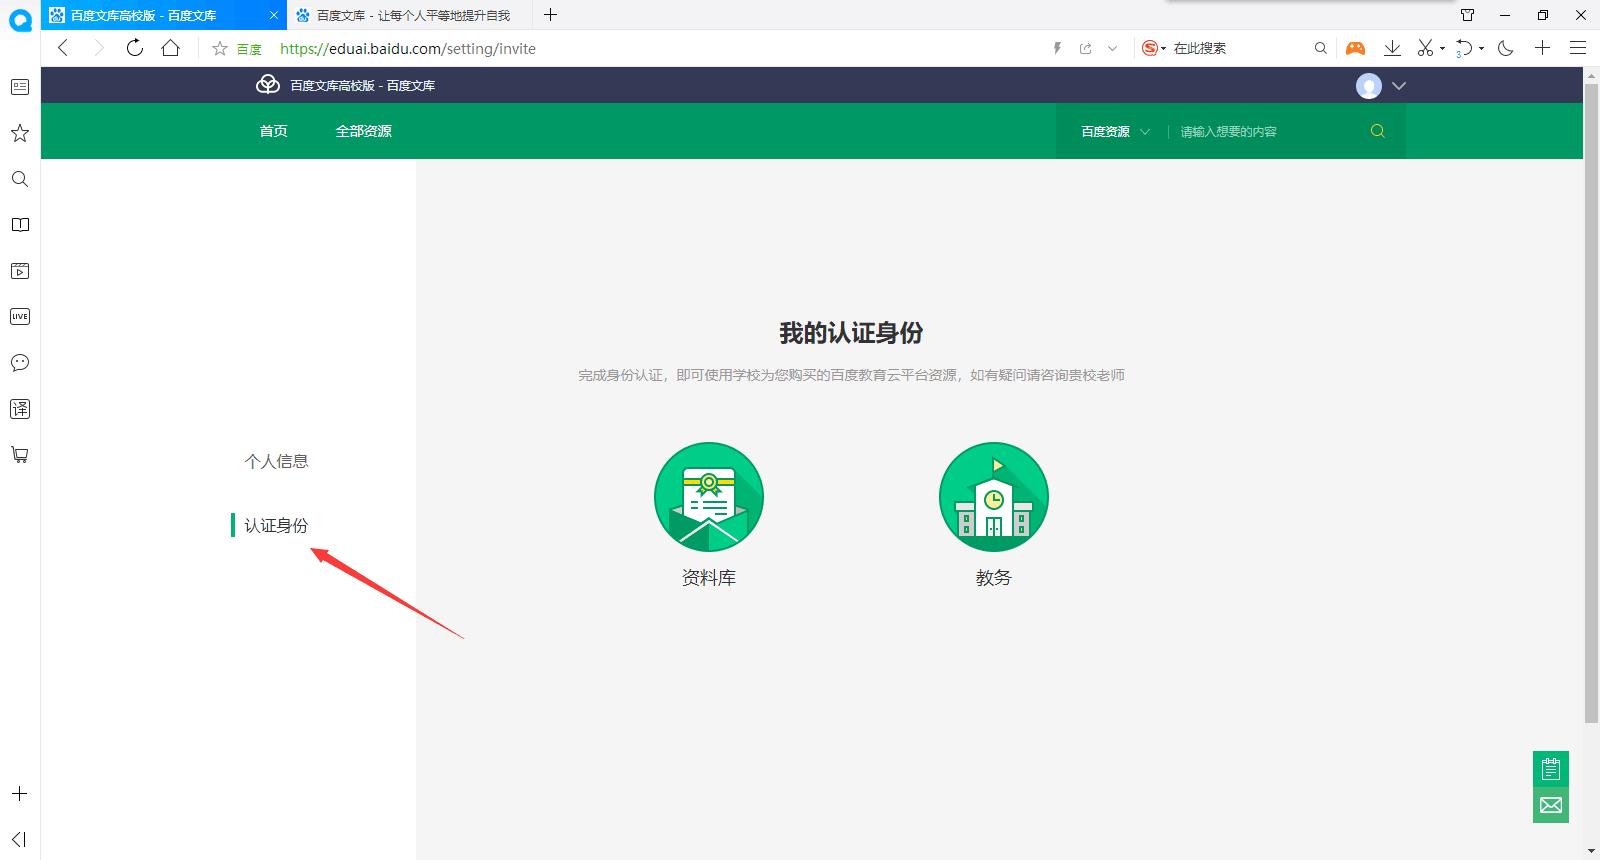This screenshot has height=860, width=1600.
Task: Select 个人信息 in the left menu
Action: [277, 461]
